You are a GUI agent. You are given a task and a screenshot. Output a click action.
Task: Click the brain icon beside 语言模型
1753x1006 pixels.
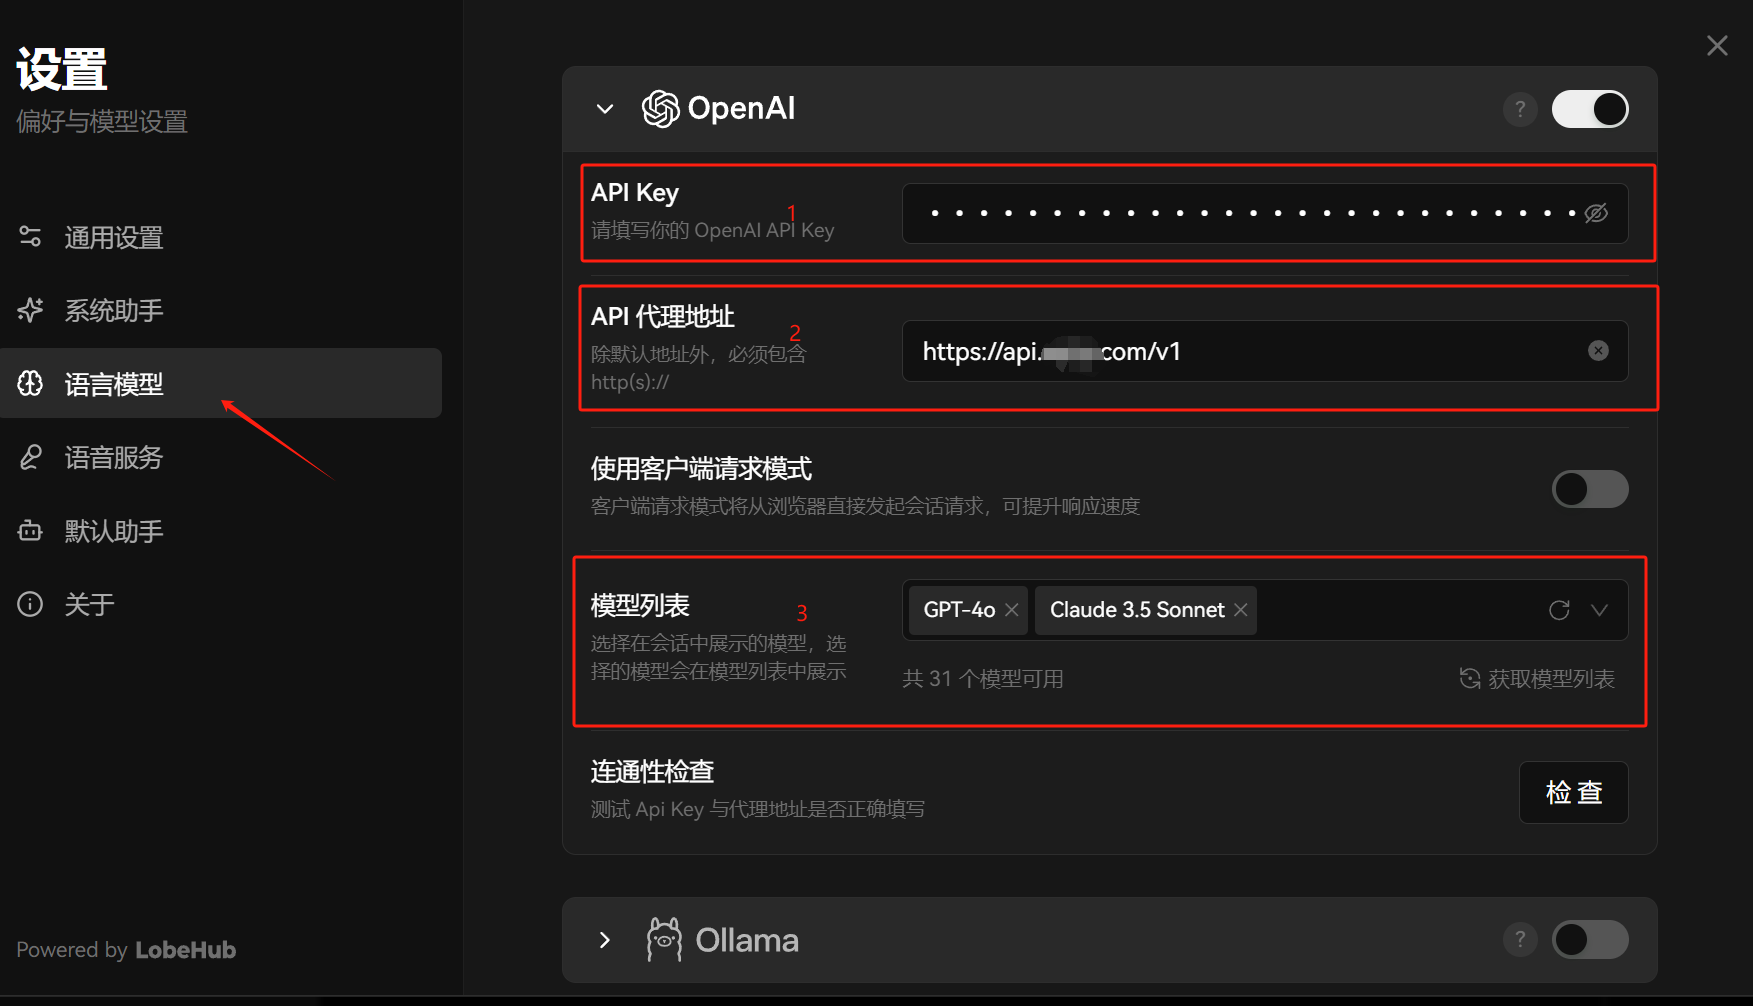[x=30, y=383]
